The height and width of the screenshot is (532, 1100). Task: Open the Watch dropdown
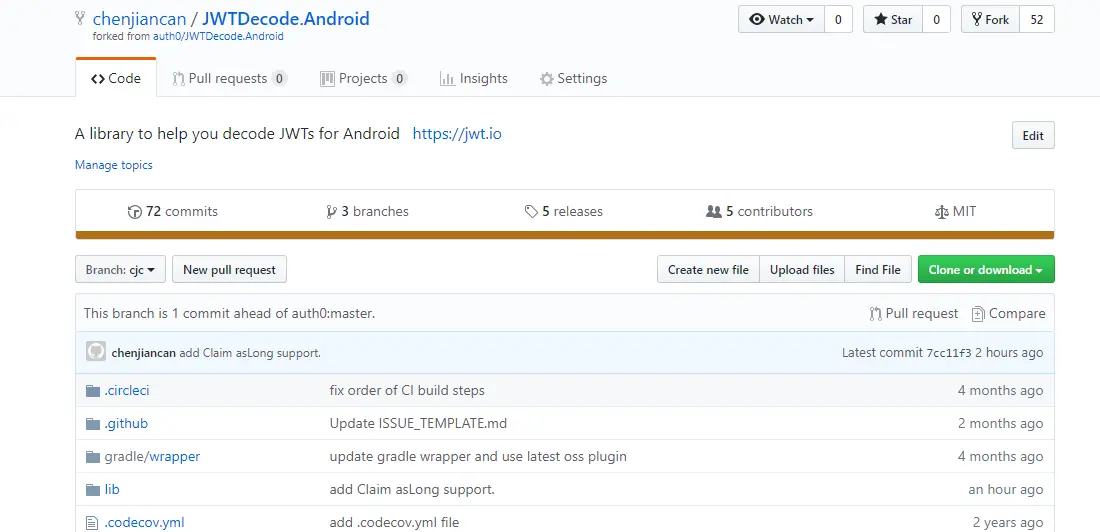click(782, 20)
